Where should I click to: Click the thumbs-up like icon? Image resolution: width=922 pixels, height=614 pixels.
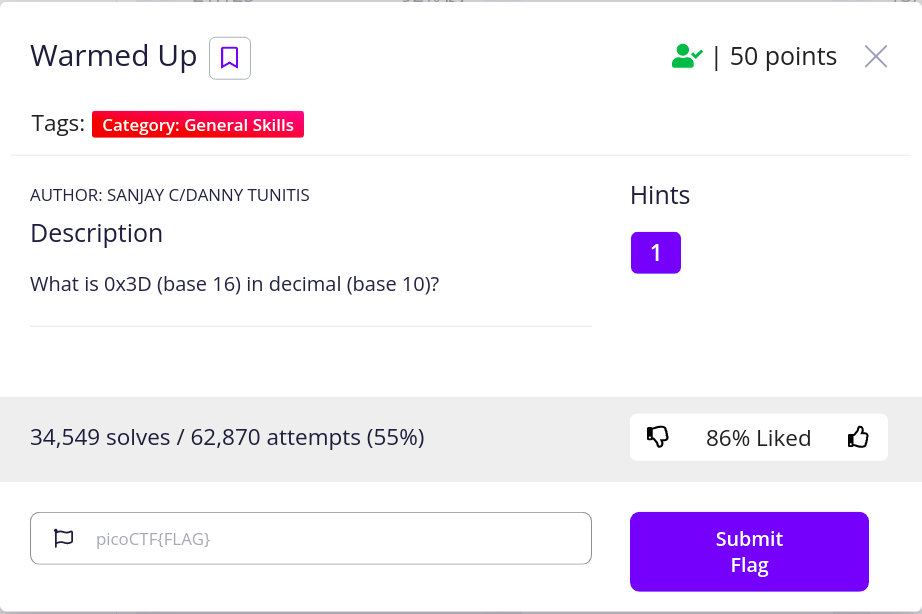(858, 437)
